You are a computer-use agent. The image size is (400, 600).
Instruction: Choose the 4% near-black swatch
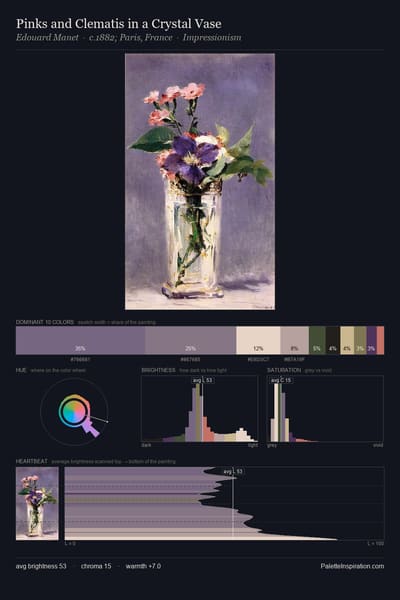coord(333,340)
